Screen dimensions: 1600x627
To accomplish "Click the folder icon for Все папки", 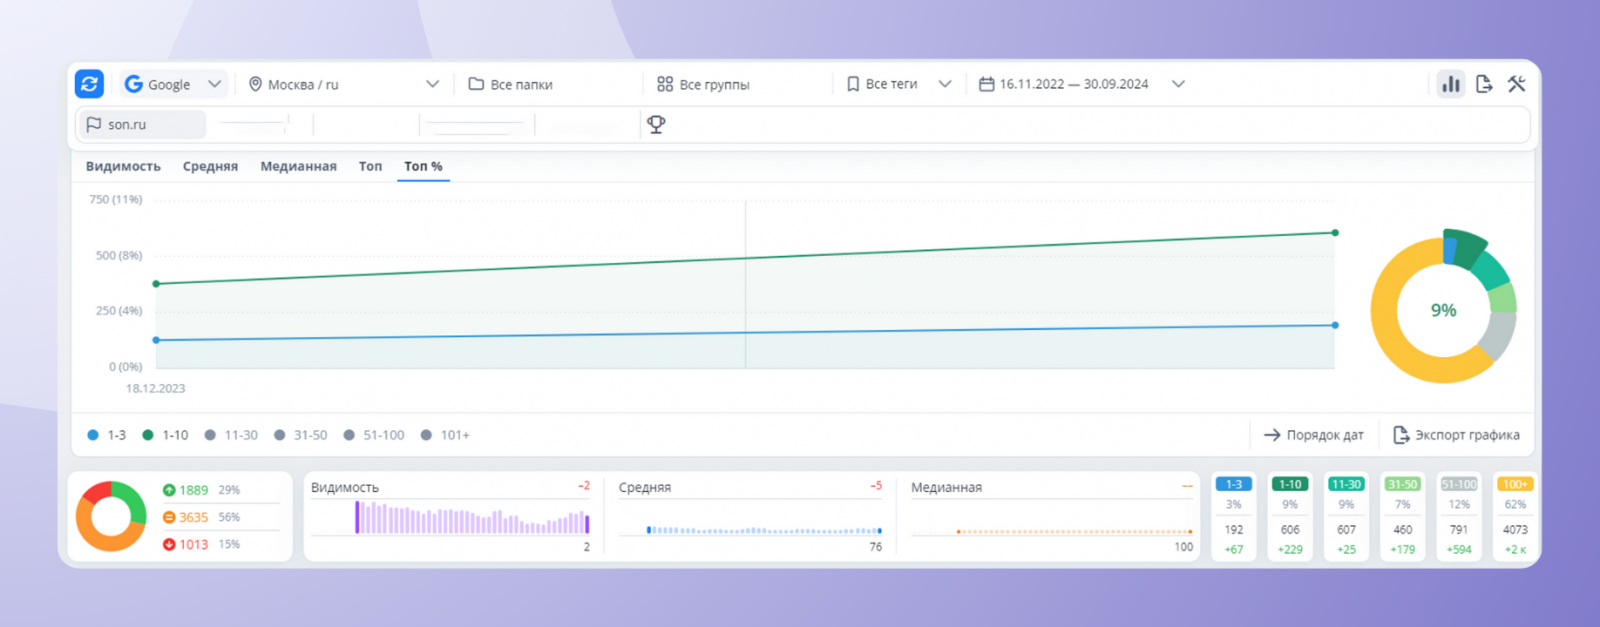I will (x=476, y=84).
